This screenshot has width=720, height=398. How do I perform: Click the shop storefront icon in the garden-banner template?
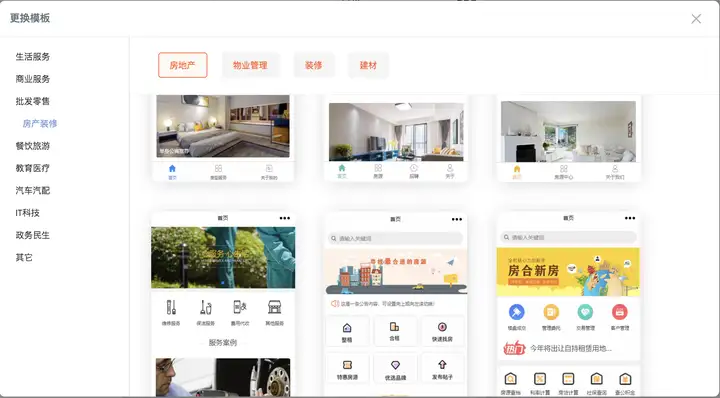274,307
